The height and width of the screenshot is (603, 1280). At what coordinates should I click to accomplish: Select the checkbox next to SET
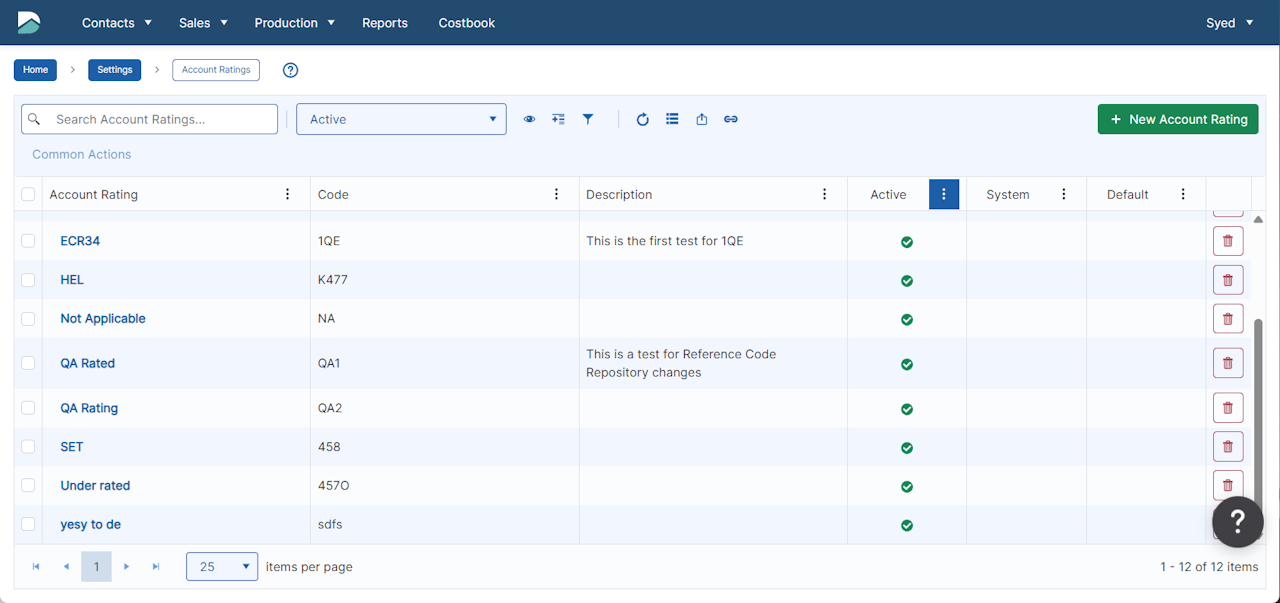click(x=28, y=447)
